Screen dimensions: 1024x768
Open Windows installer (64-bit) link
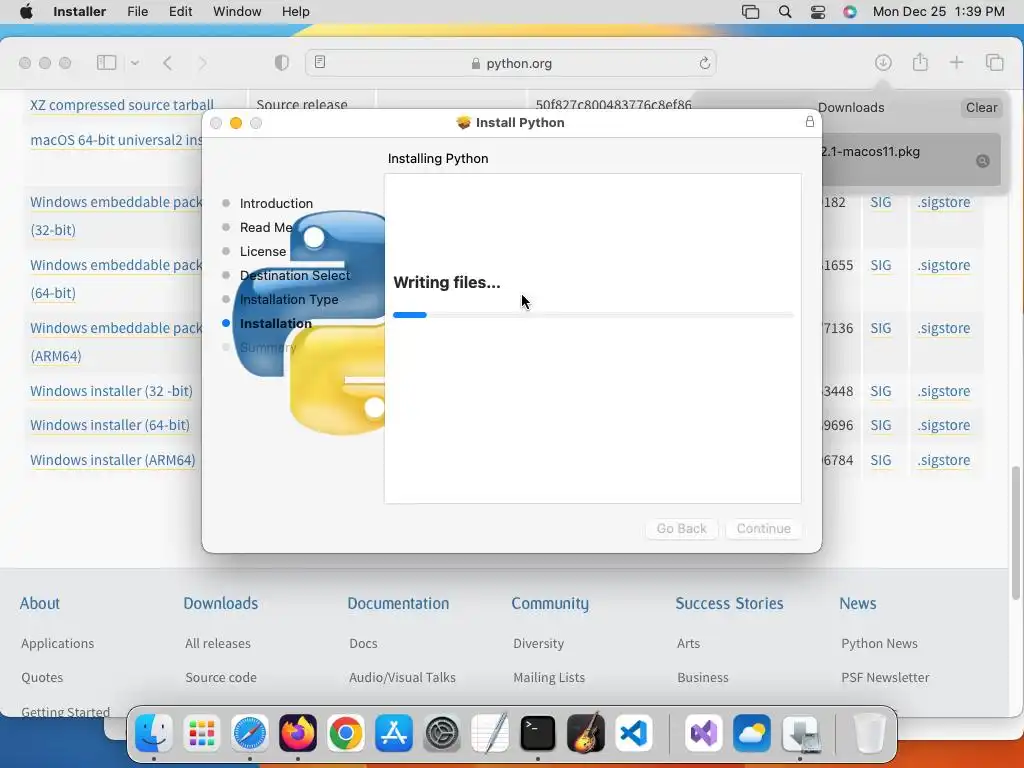coord(110,424)
